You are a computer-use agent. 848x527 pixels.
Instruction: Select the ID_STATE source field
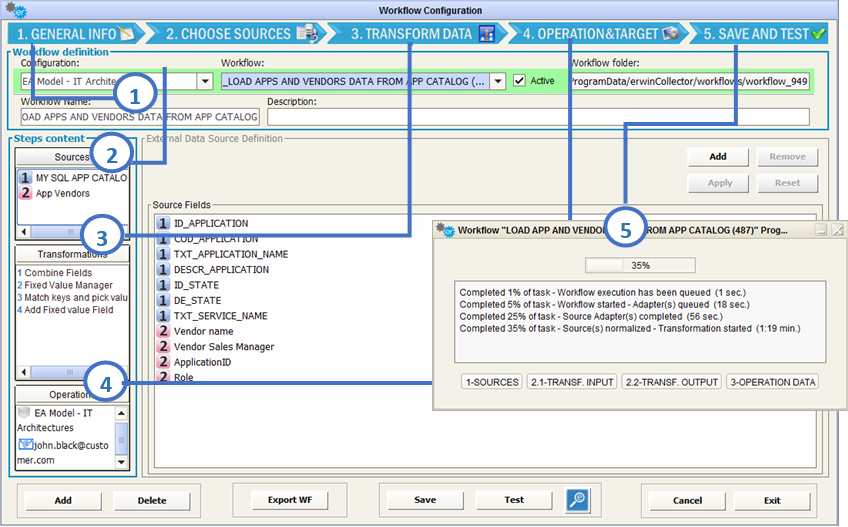[x=188, y=285]
